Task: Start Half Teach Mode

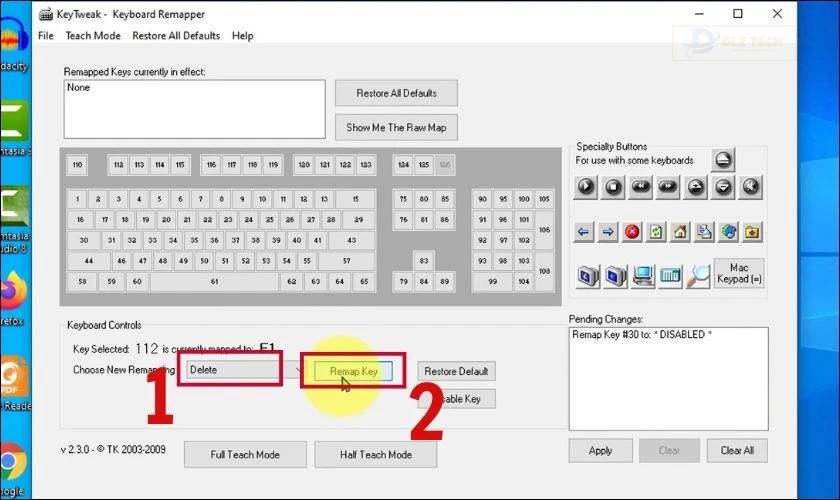Action: 376,454
